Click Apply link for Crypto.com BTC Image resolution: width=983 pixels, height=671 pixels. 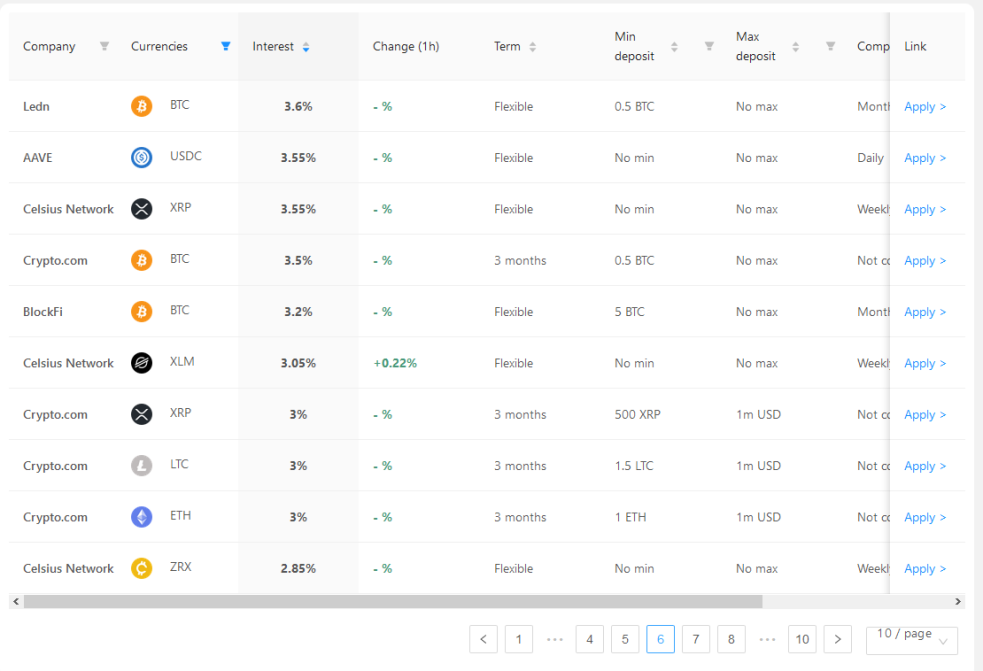coord(925,261)
